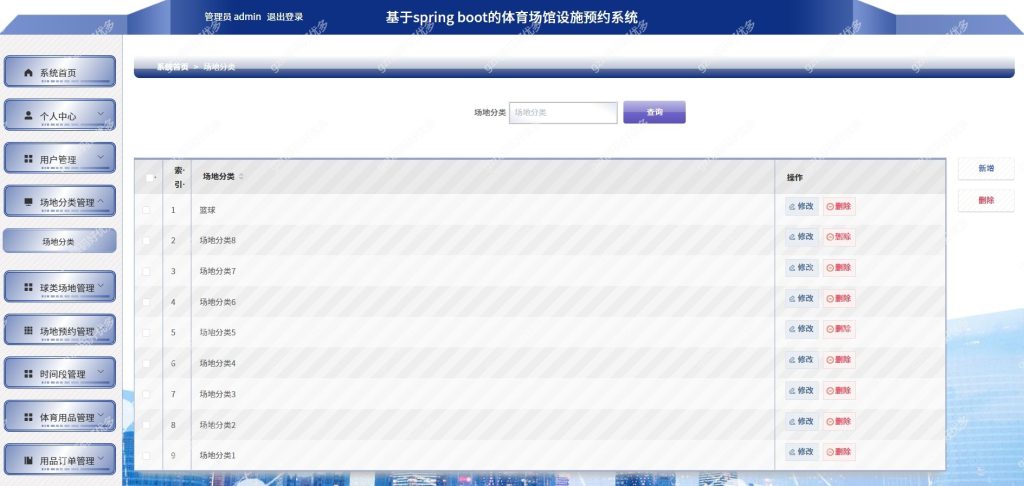Click the edit pencil icon in 场地分类6 row
This screenshot has width=1024, height=486.
(x=792, y=299)
